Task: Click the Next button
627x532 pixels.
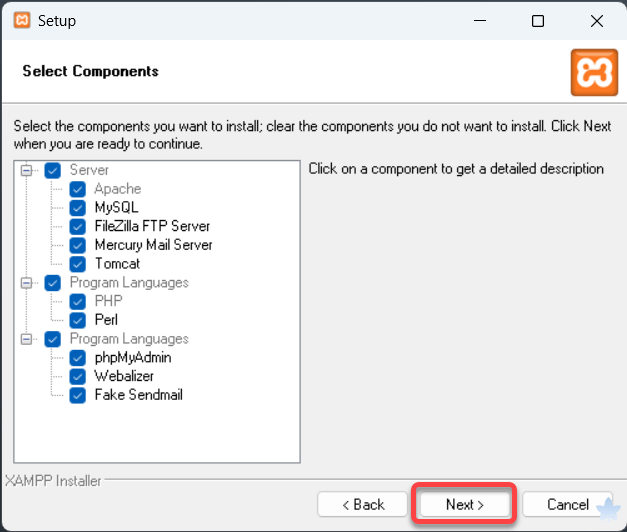Action: click(465, 504)
